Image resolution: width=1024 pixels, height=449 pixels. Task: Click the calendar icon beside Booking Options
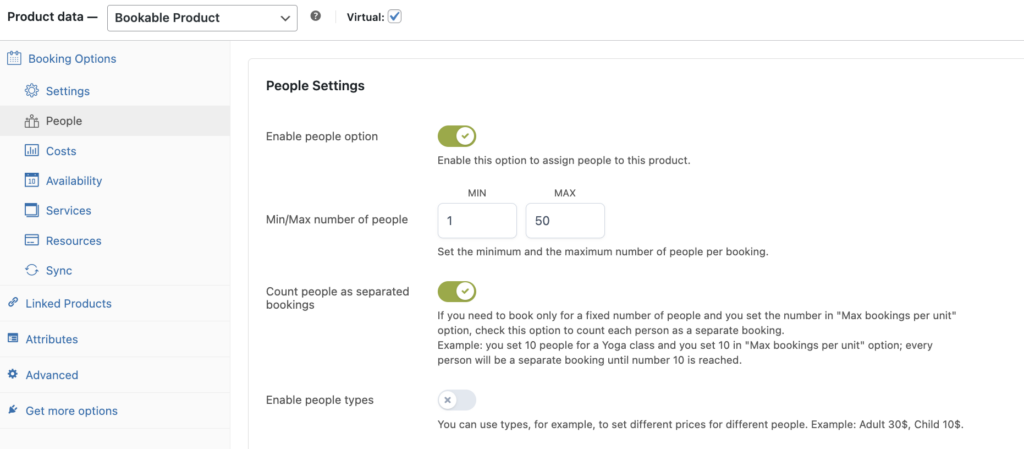(x=14, y=59)
